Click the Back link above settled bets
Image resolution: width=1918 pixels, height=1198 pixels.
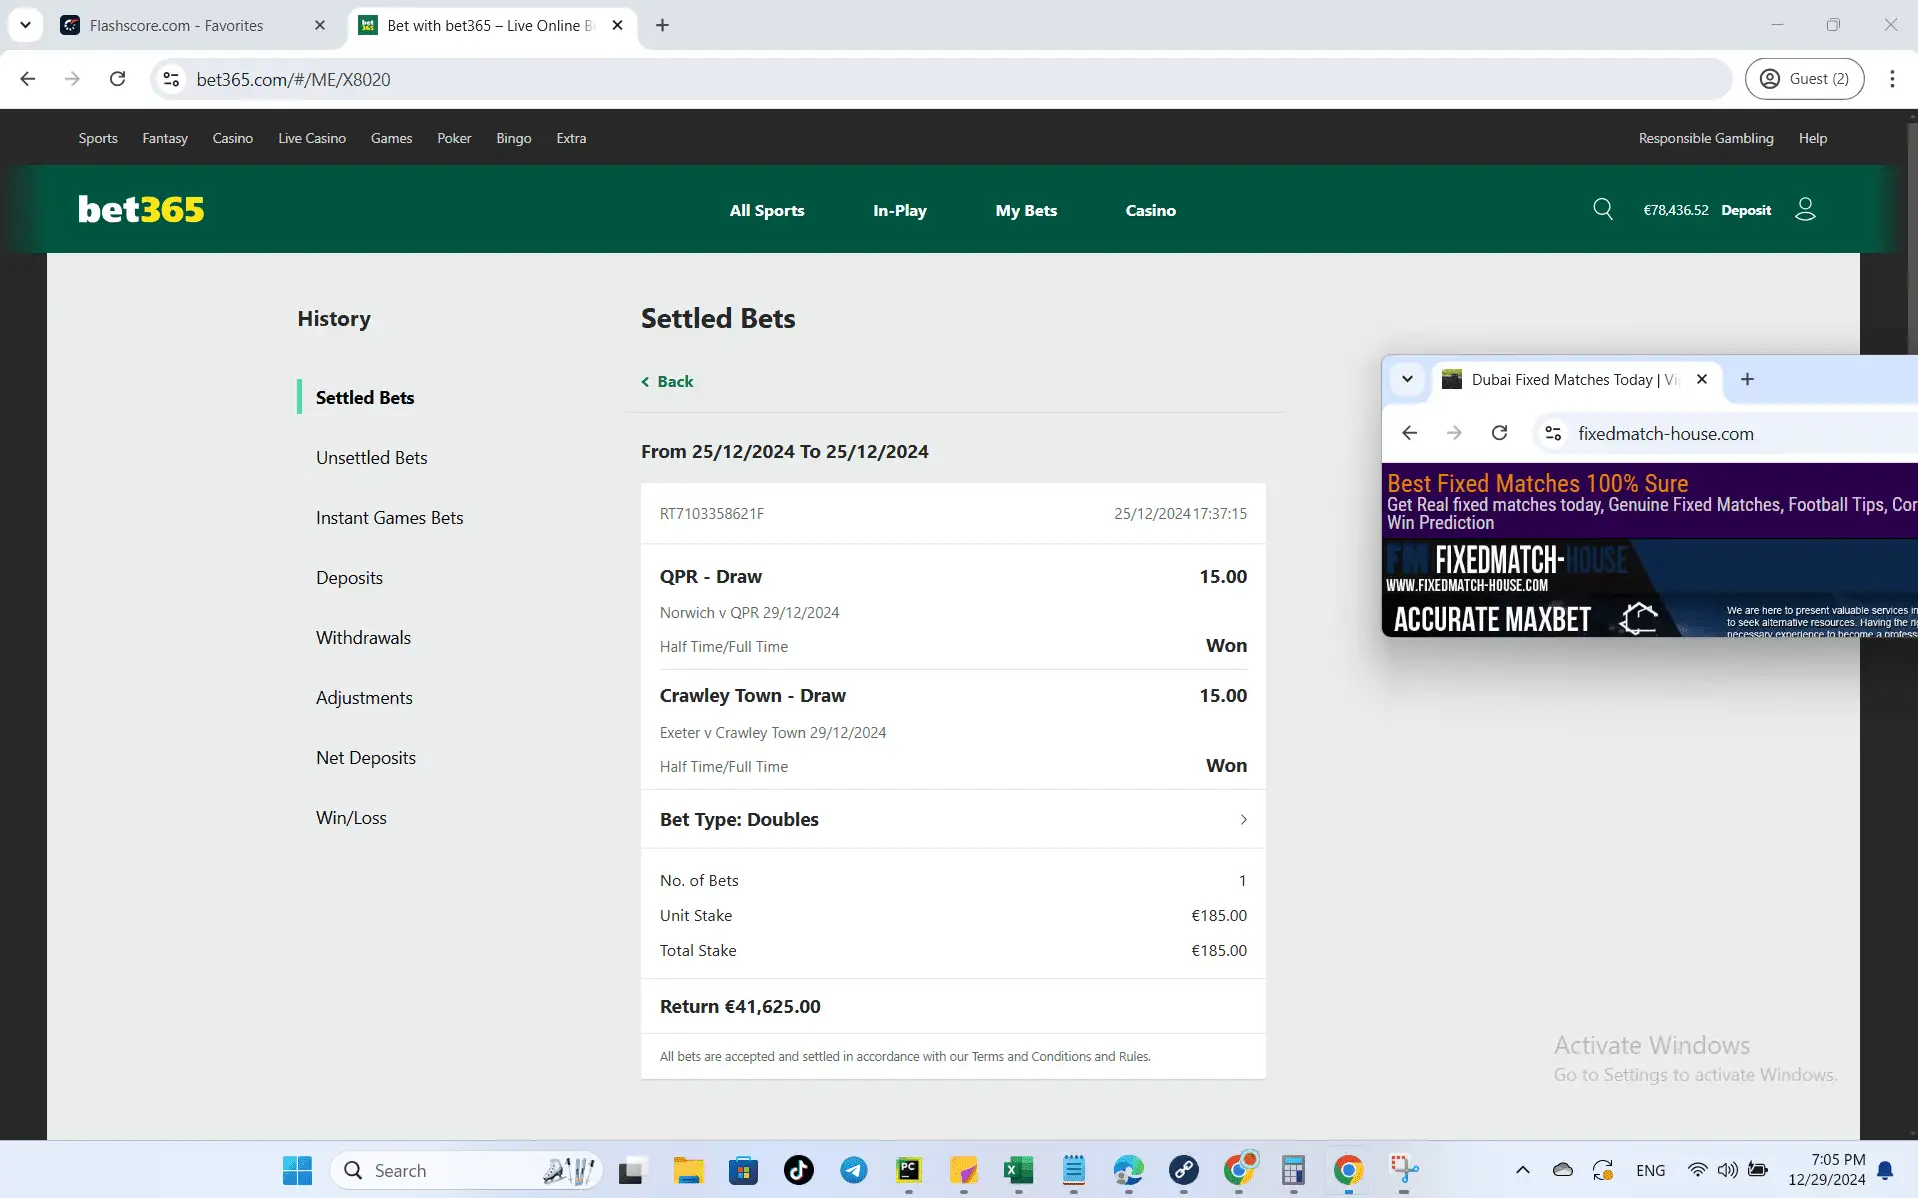click(x=667, y=381)
